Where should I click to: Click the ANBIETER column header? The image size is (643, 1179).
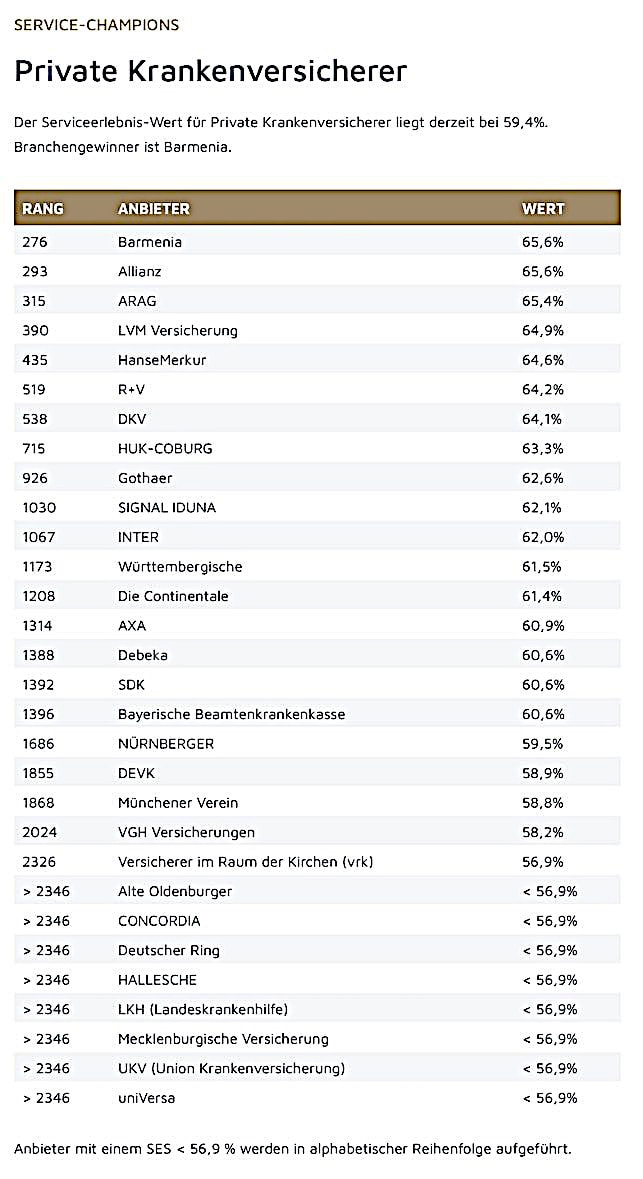tap(153, 209)
